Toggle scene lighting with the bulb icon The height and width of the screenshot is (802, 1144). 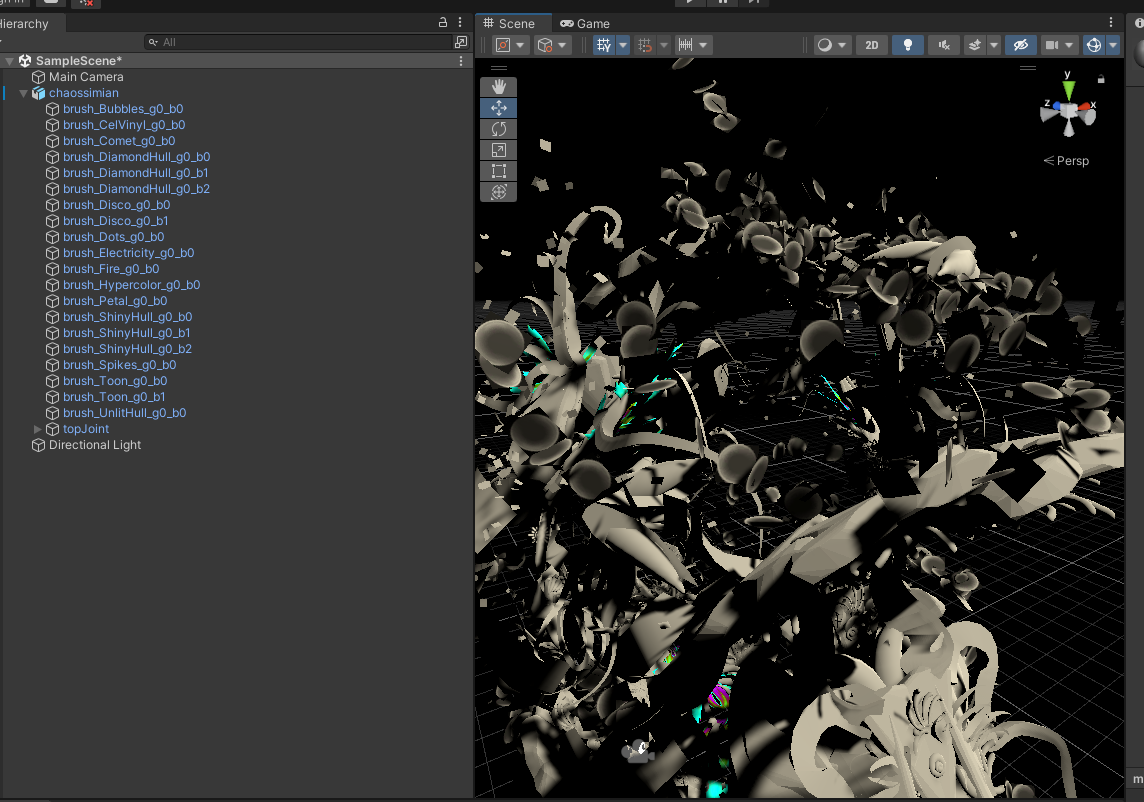(x=908, y=44)
